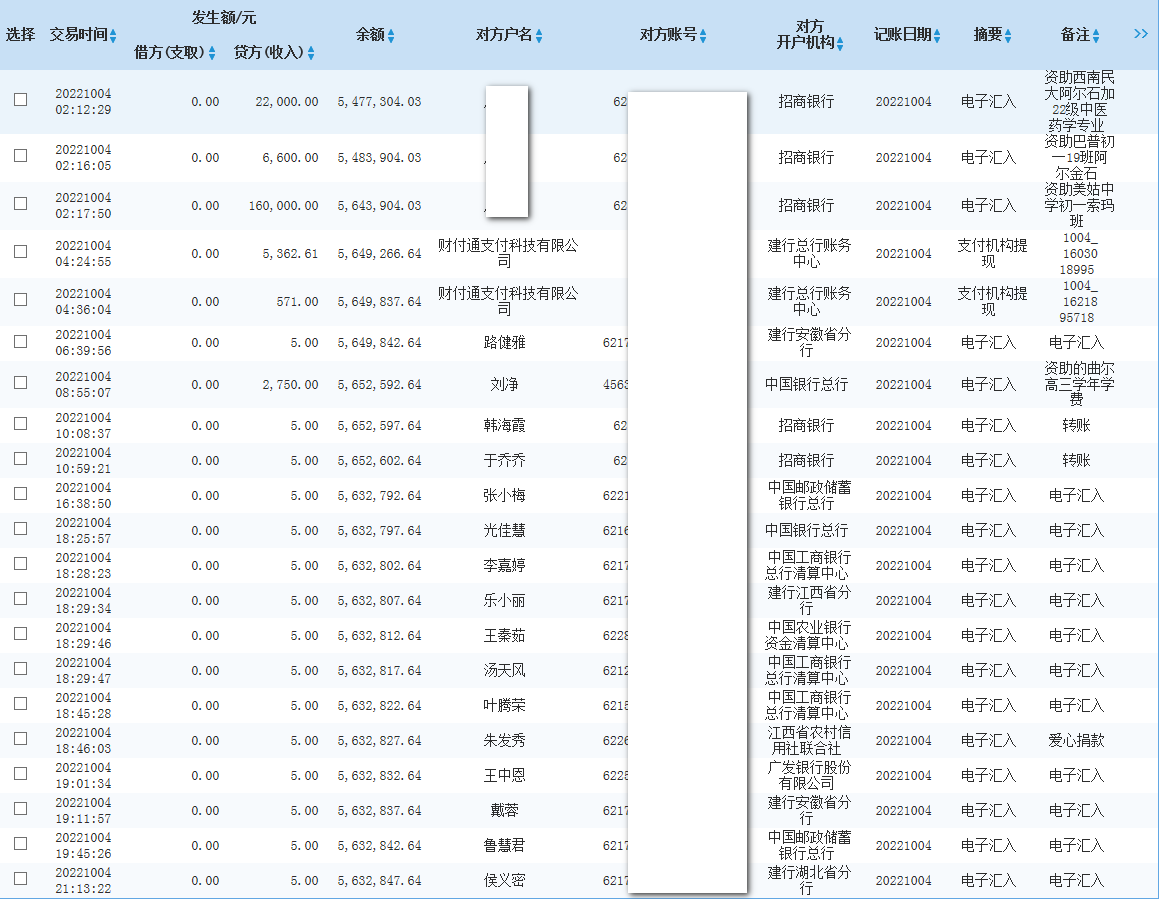Click remark 1004_1621895718
The height and width of the screenshot is (899, 1160).
1078,302
